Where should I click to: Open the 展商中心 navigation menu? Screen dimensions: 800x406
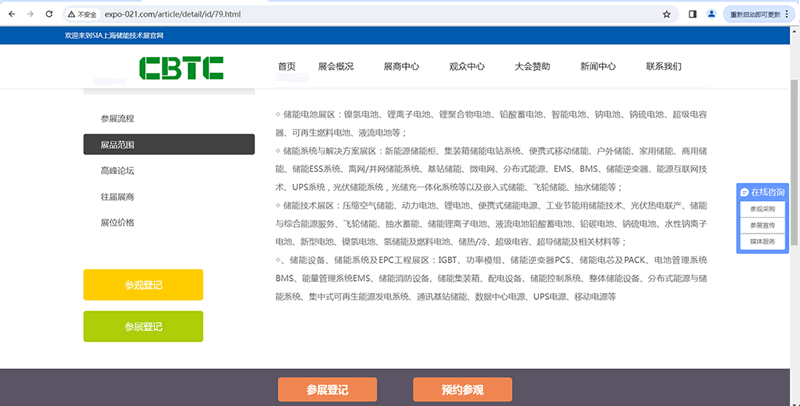coord(401,67)
